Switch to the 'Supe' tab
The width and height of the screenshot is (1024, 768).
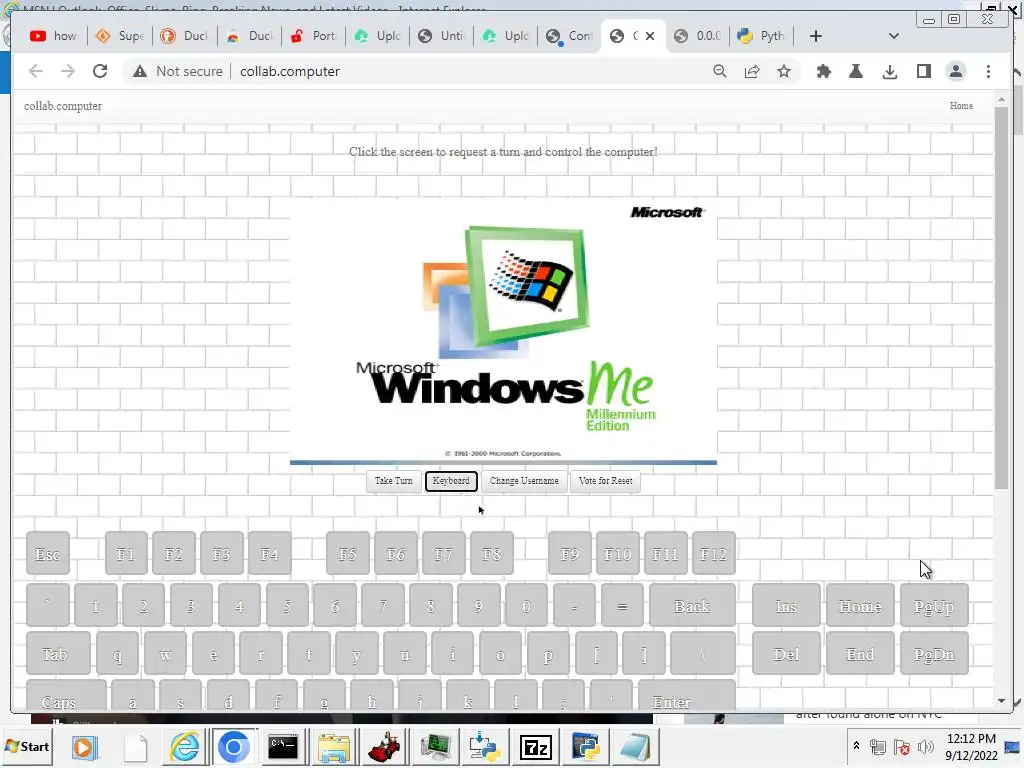tap(120, 36)
